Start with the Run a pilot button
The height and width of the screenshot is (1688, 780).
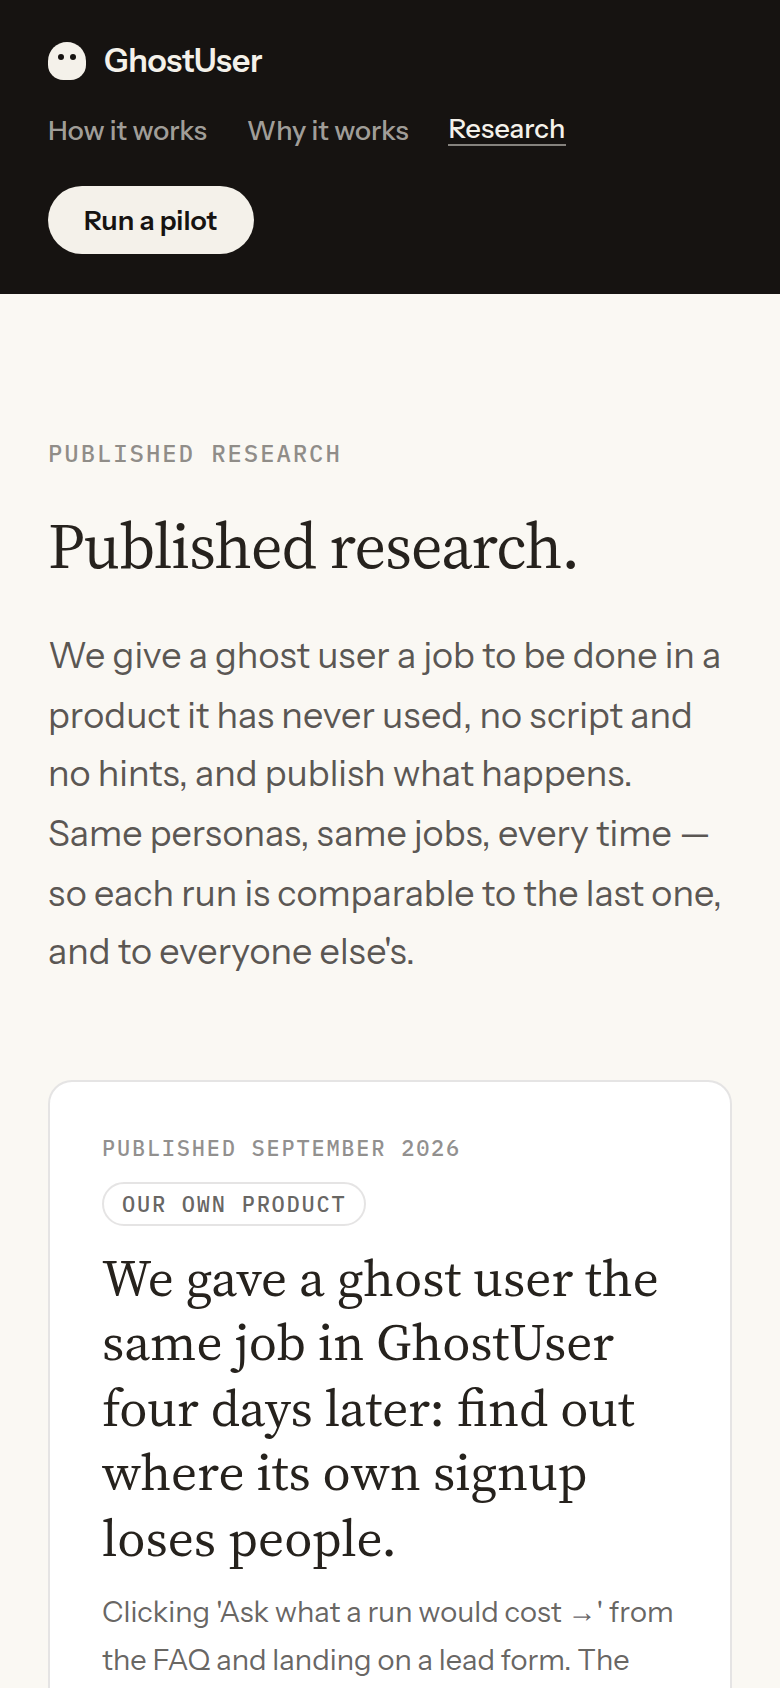pos(151,220)
